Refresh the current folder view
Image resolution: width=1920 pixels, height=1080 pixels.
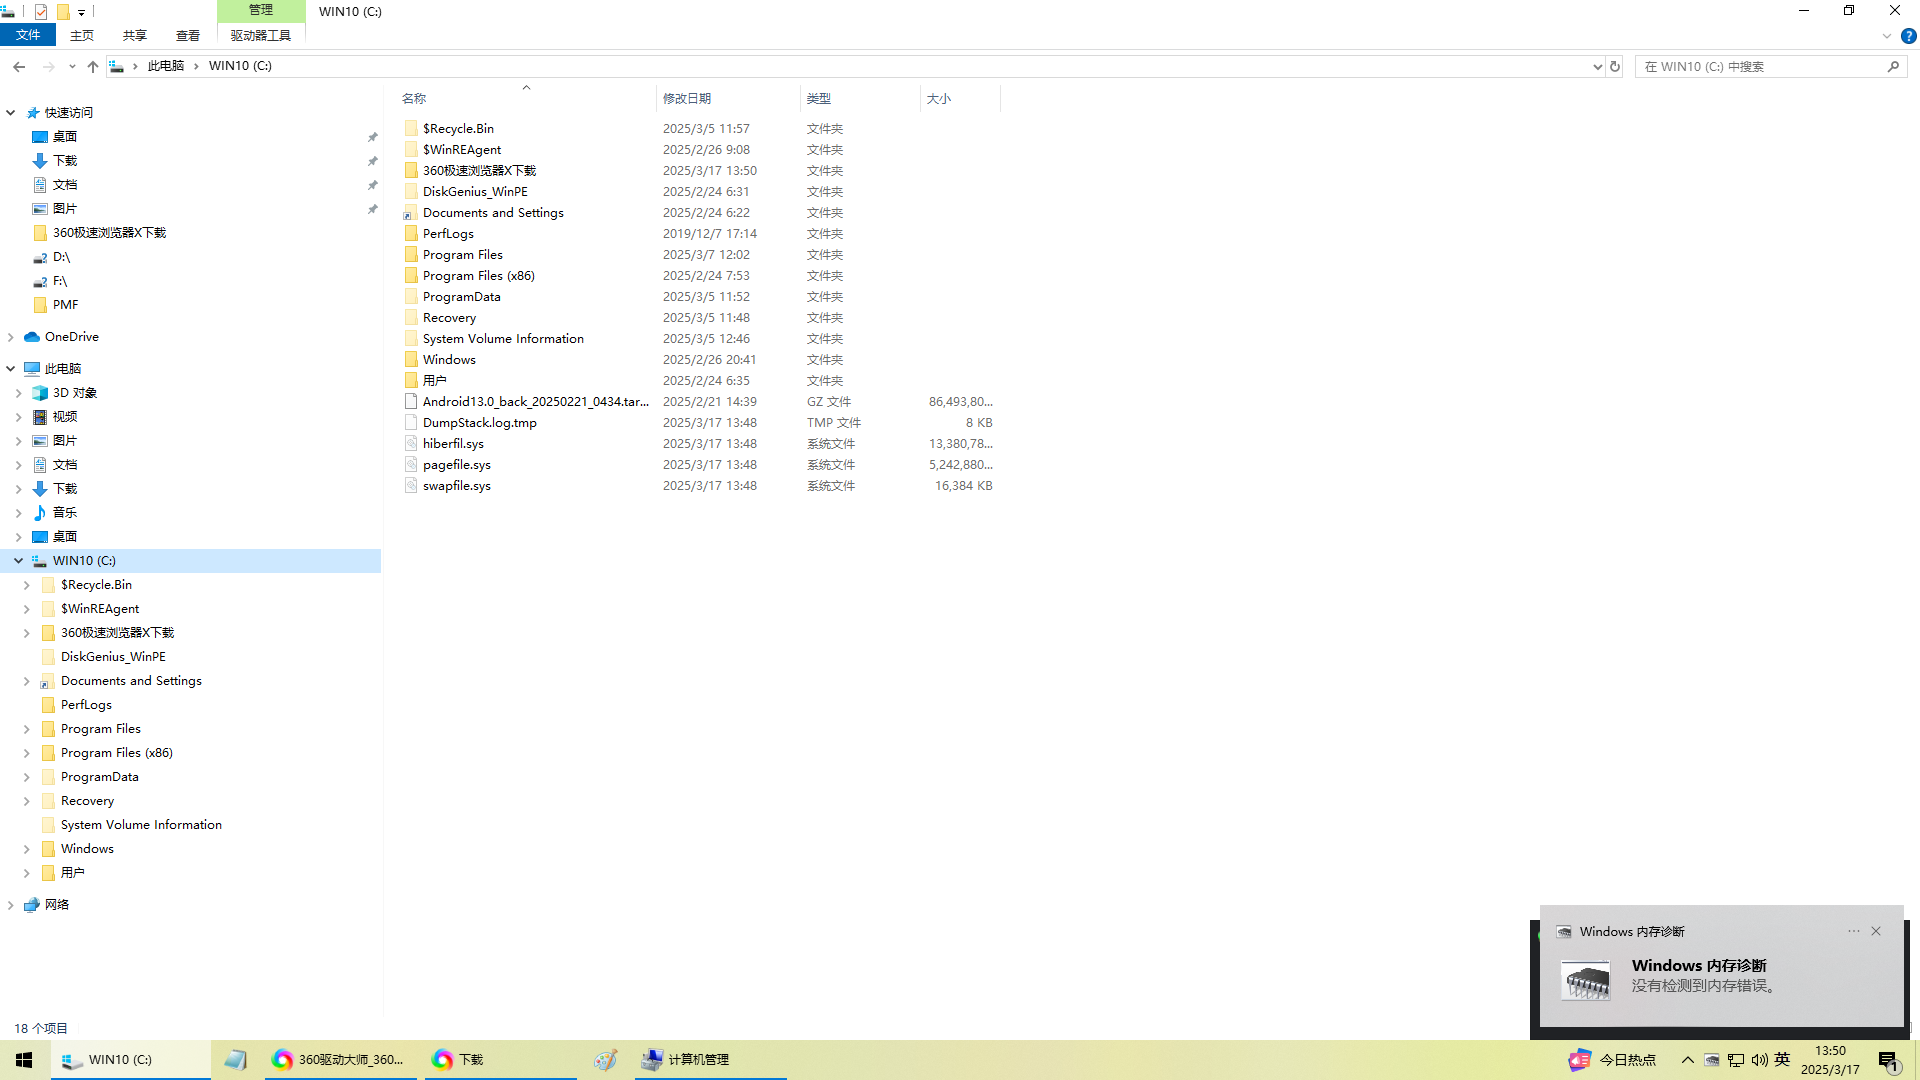pos(1614,66)
